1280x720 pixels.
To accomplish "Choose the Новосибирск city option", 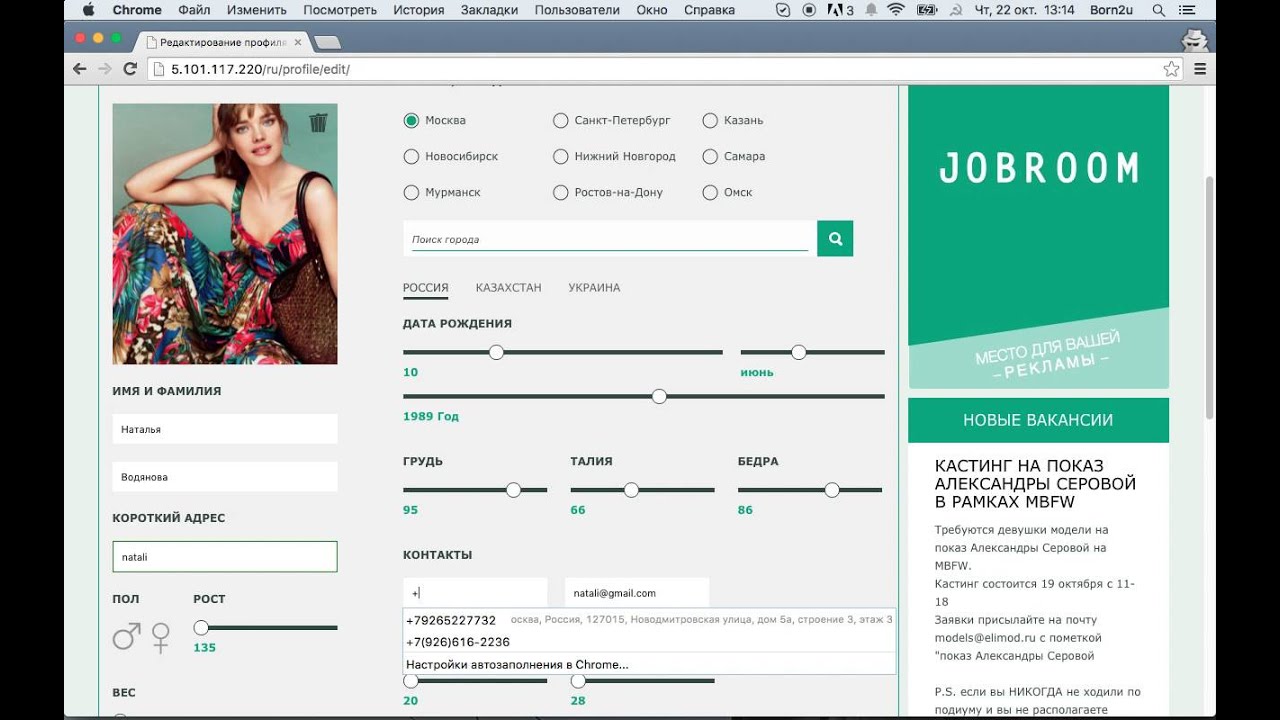I will tap(411, 156).
